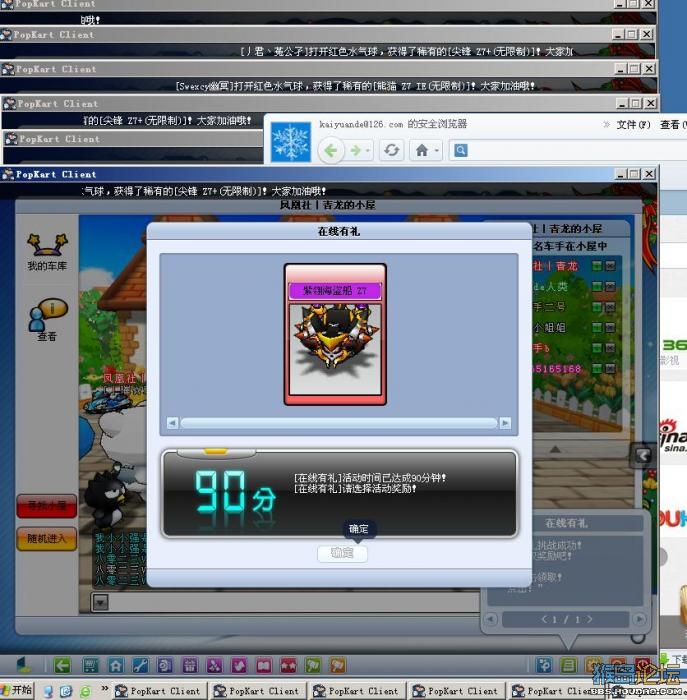Click the refresh button in browser
687x700 pixels.
391,150
